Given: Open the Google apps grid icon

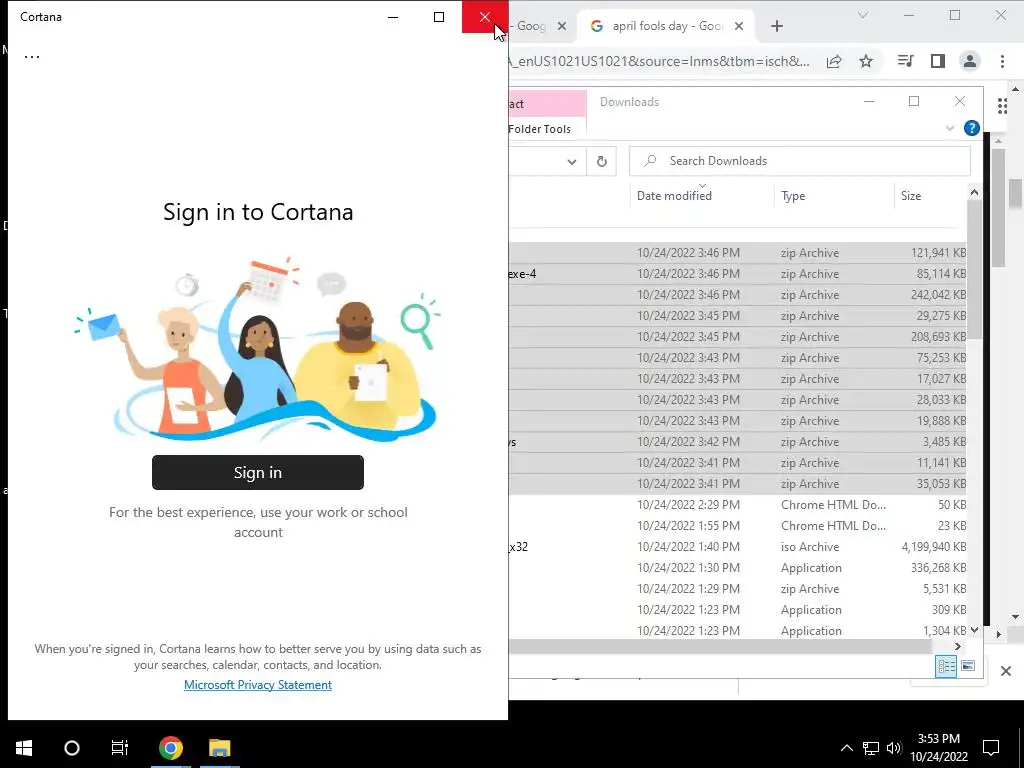Looking at the screenshot, I should pos(1002,105).
